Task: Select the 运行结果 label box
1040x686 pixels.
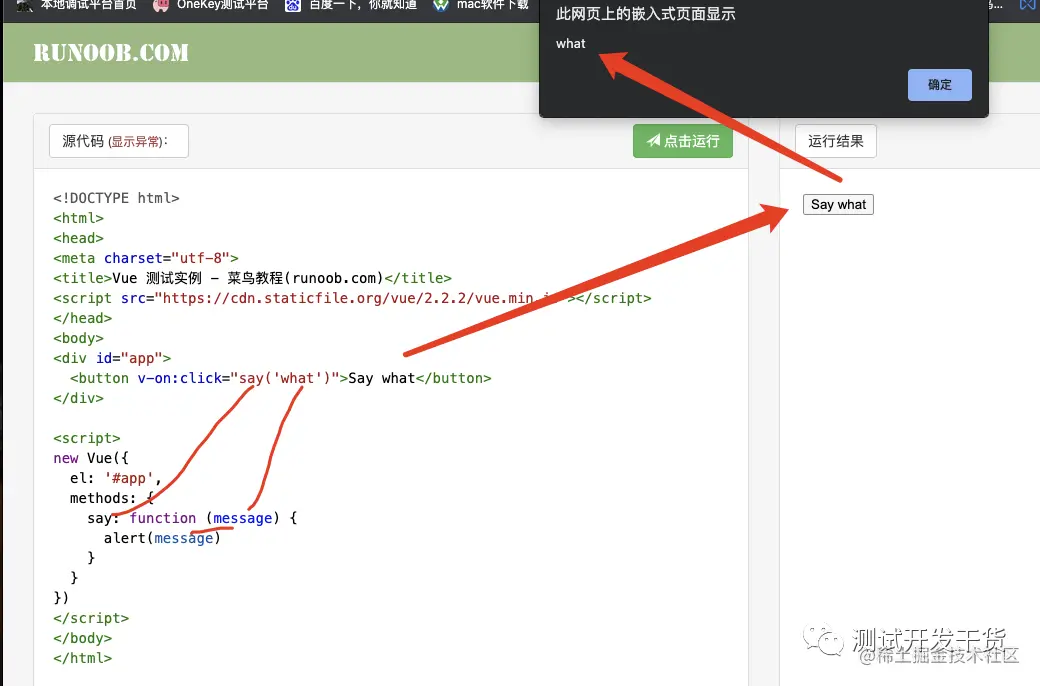Action: point(836,141)
